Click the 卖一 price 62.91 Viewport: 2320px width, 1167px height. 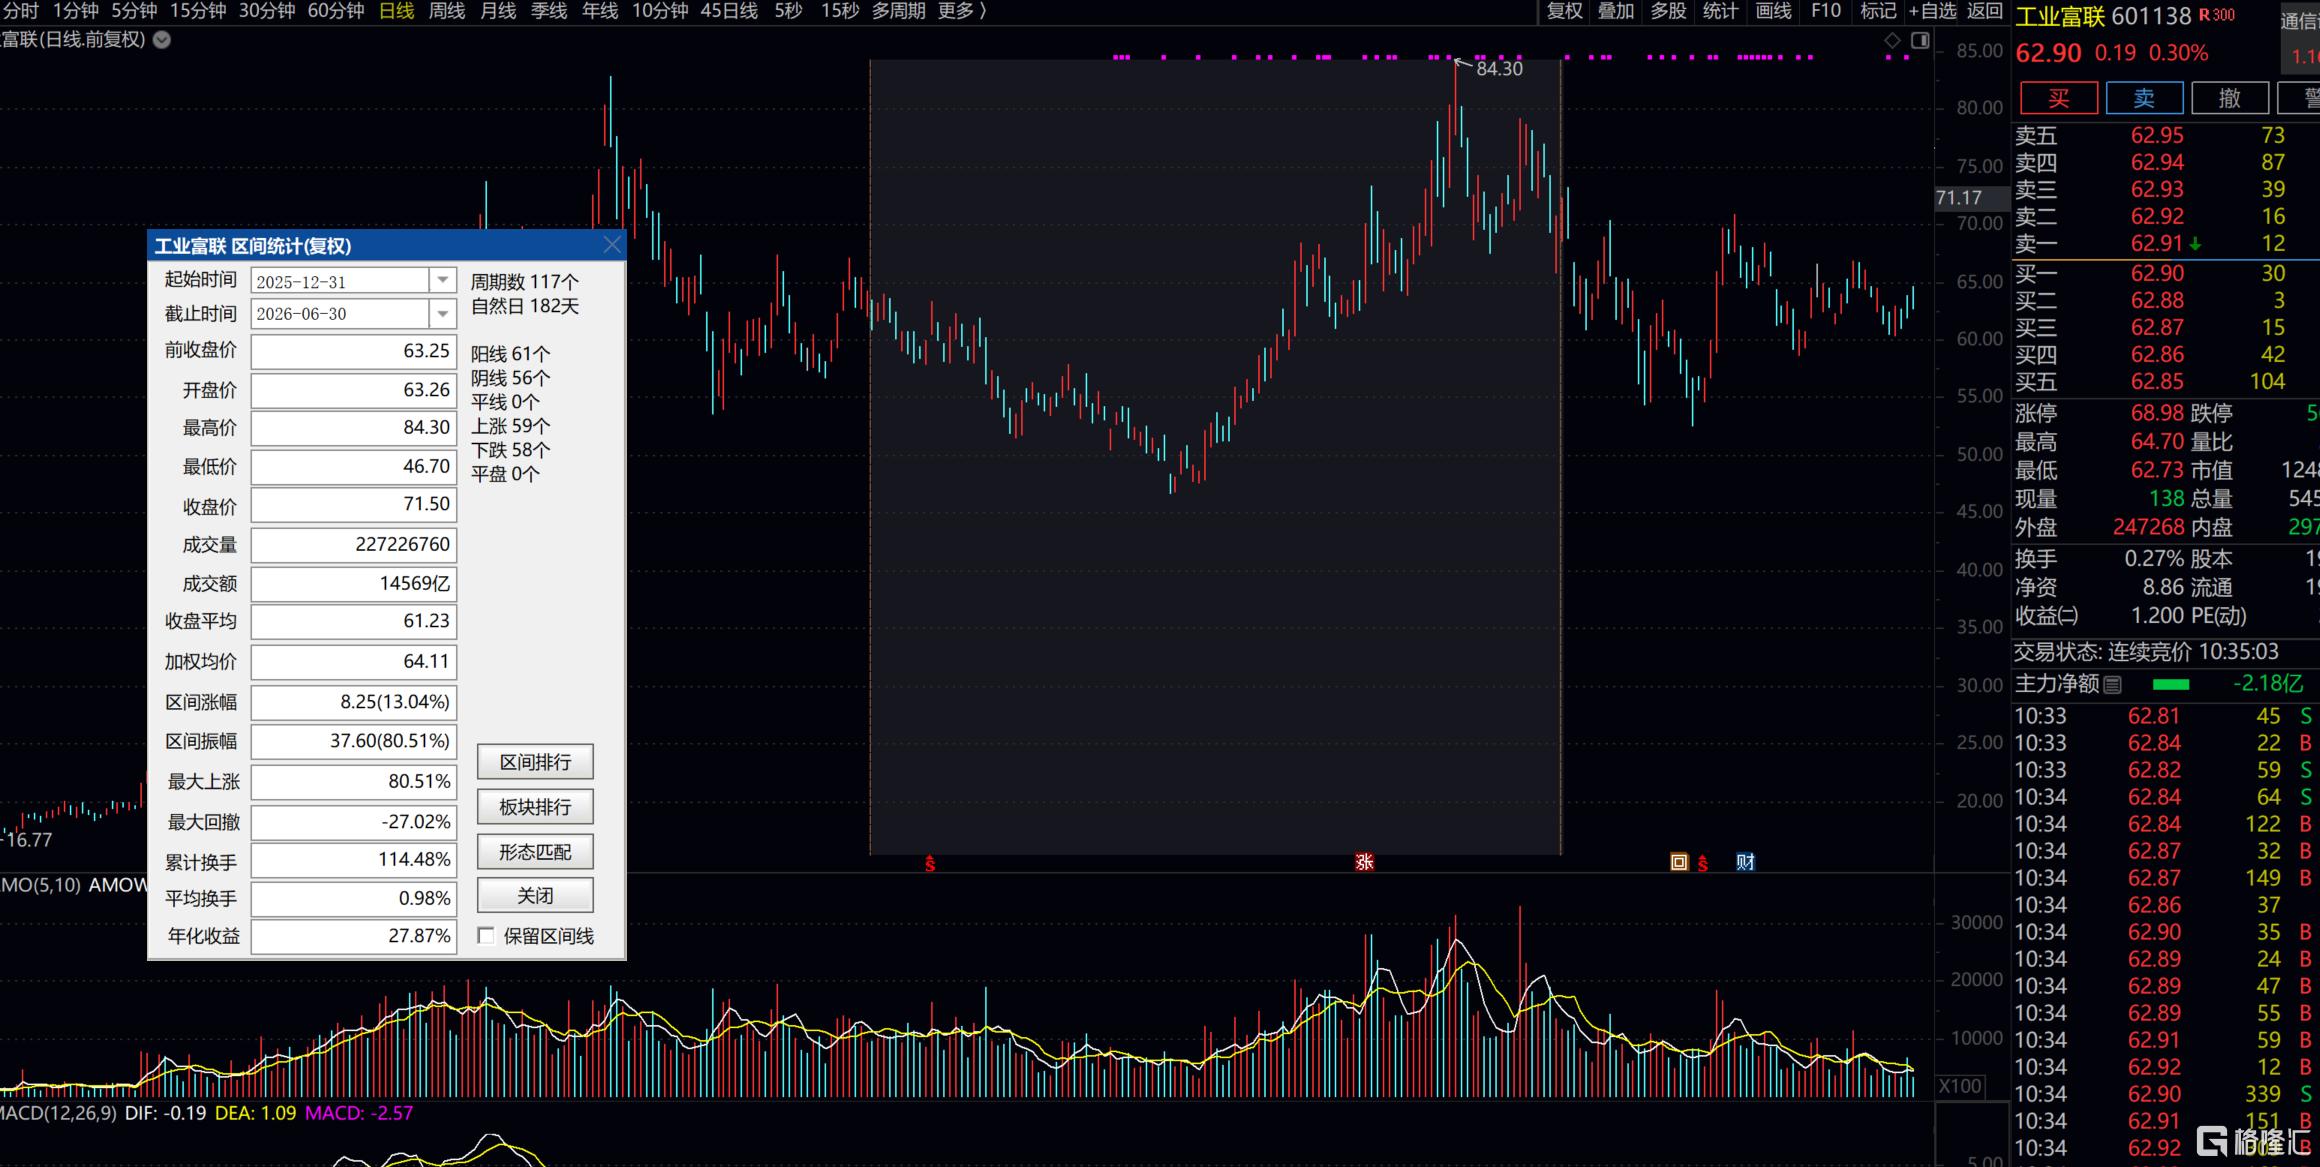pyautogui.click(x=2157, y=243)
